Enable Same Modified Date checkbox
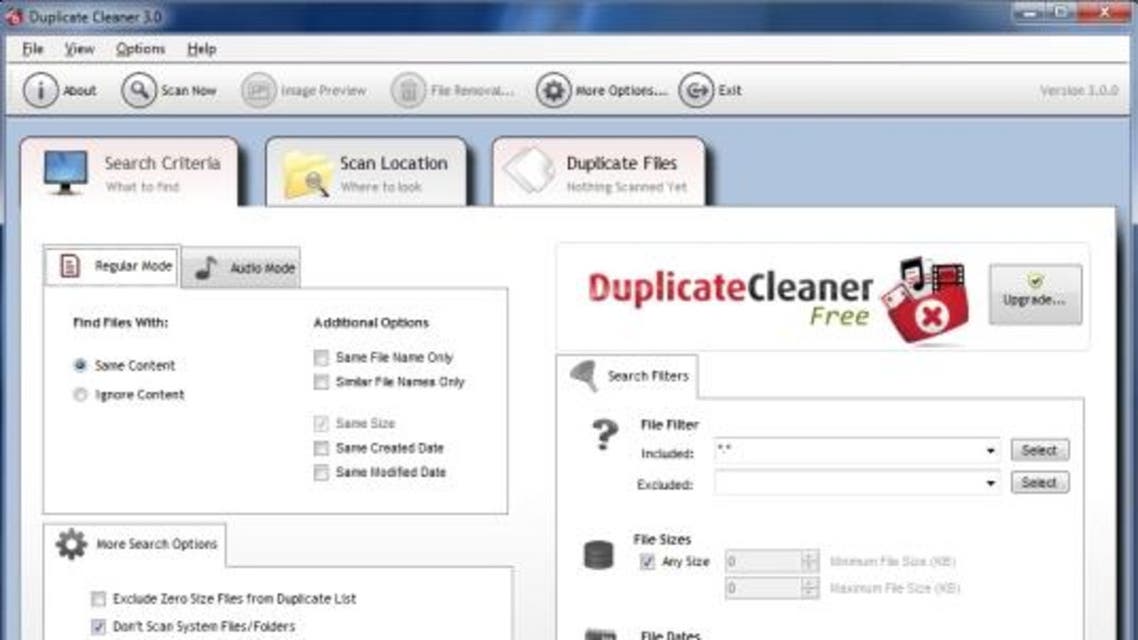Screen dimensions: 1138x640 pyautogui.click(x=321, y=472)
